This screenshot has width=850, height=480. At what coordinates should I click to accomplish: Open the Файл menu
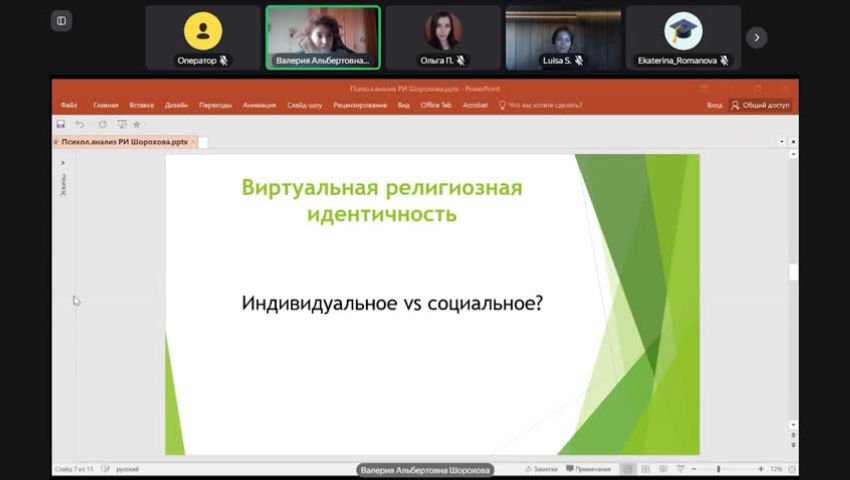(69, 105)
